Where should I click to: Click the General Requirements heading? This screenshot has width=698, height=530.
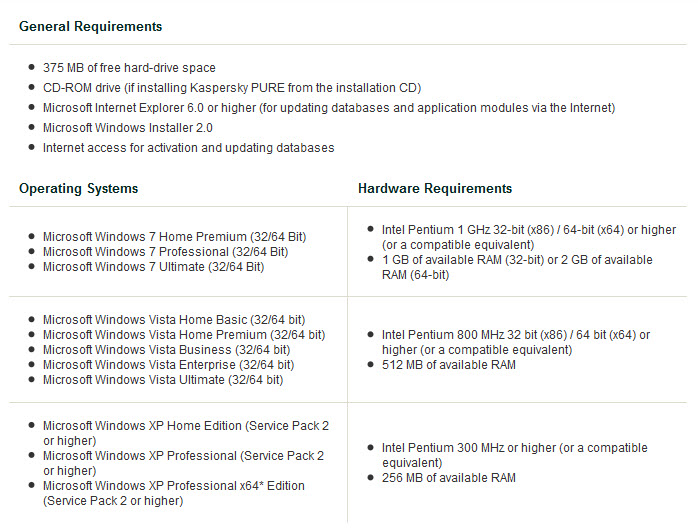click(90, 26)
